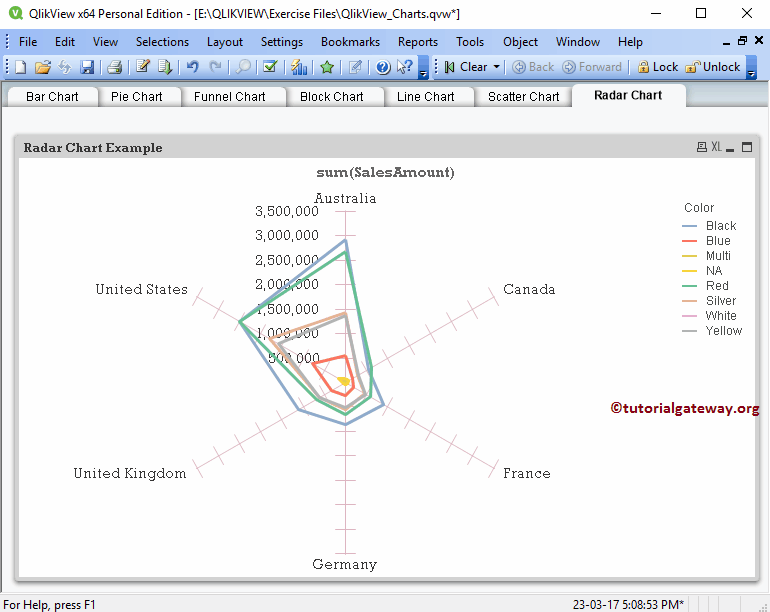Switch to the Pie Chart tab
This screenshot has height=612, width=770.
[137, 97]
